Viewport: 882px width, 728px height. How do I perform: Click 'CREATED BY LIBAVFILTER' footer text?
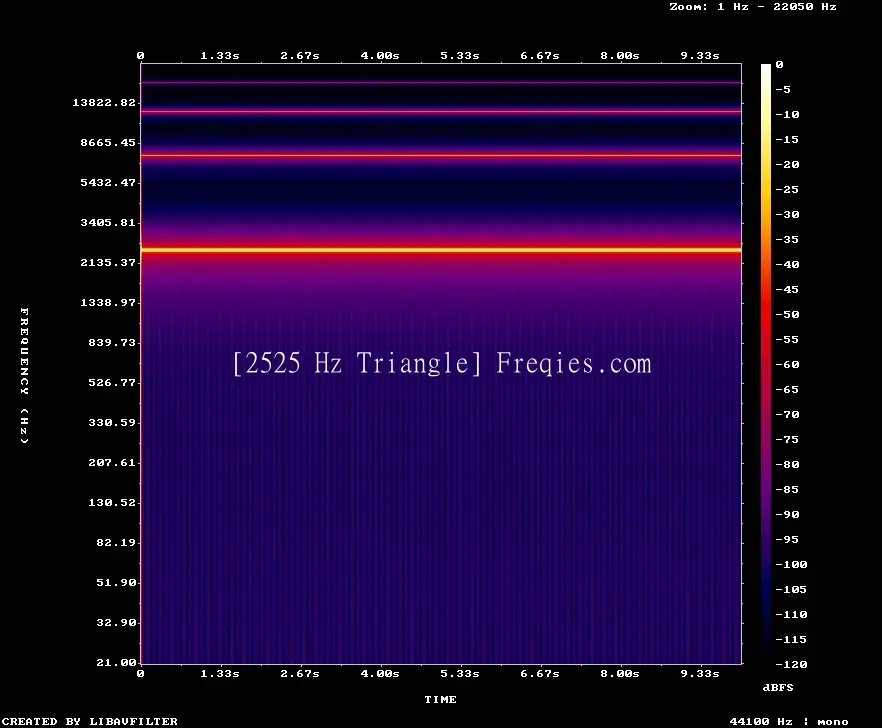coord(89,721)
